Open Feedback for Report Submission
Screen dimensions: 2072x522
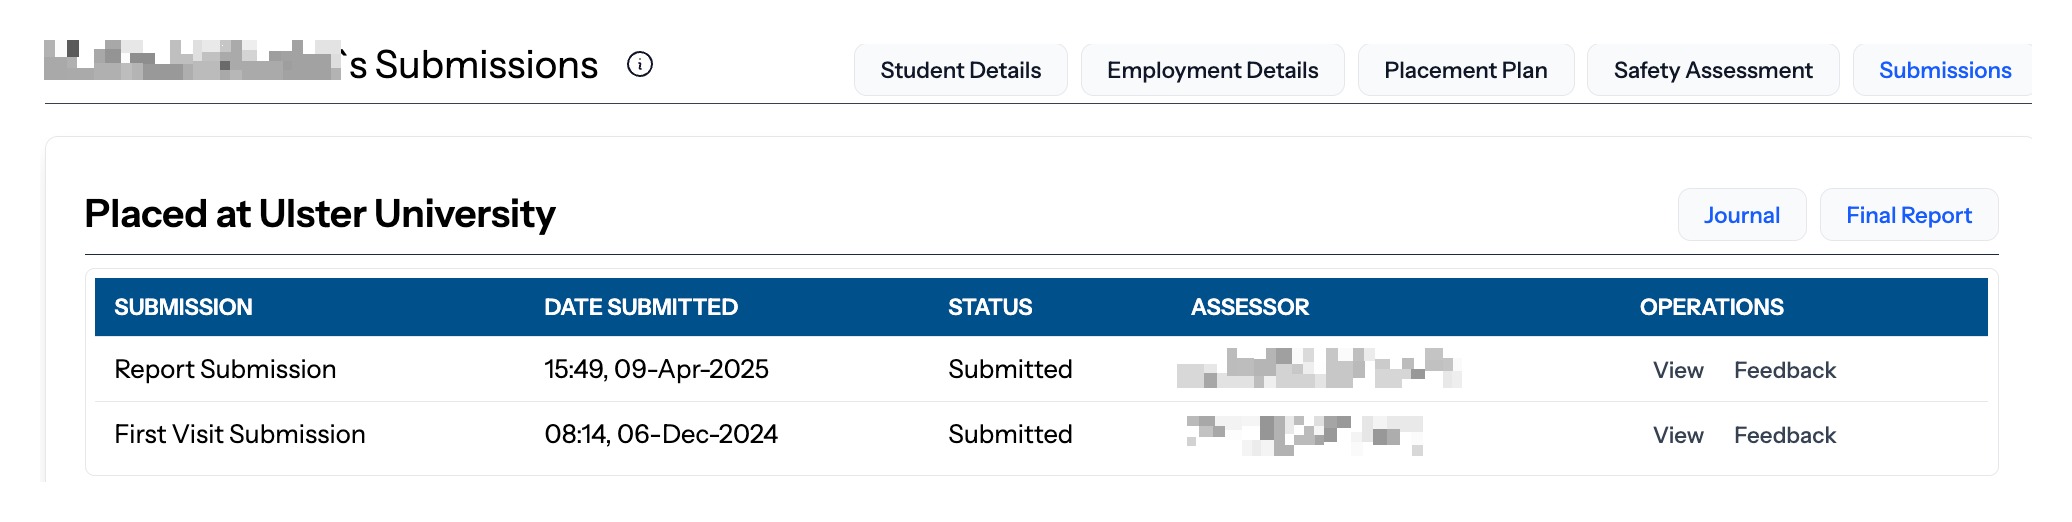coord(1785,370)
